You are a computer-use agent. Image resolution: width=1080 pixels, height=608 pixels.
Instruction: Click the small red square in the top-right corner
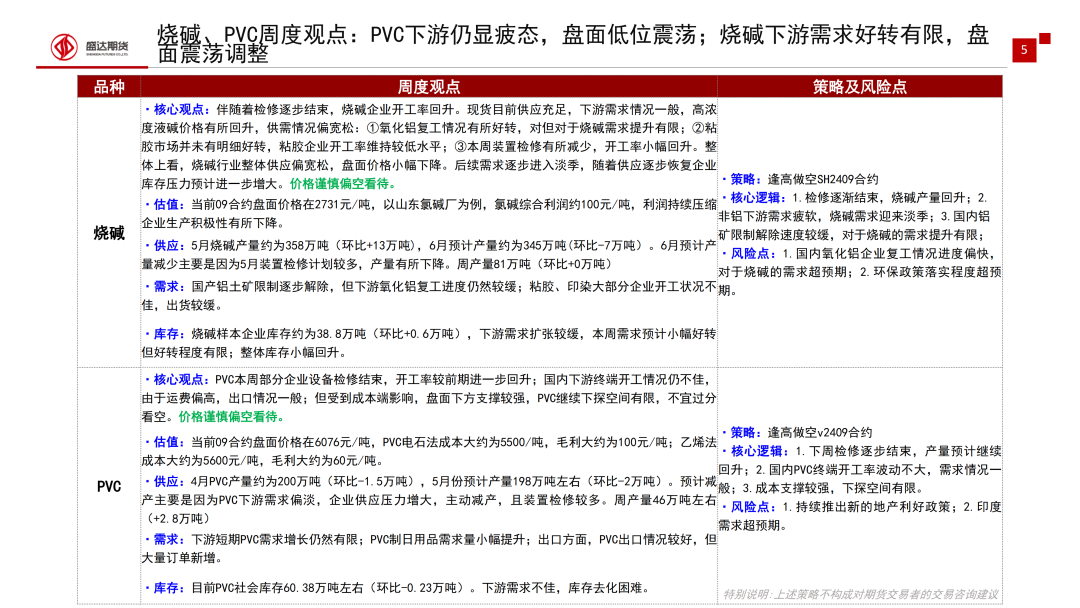tap(1045, 39)
